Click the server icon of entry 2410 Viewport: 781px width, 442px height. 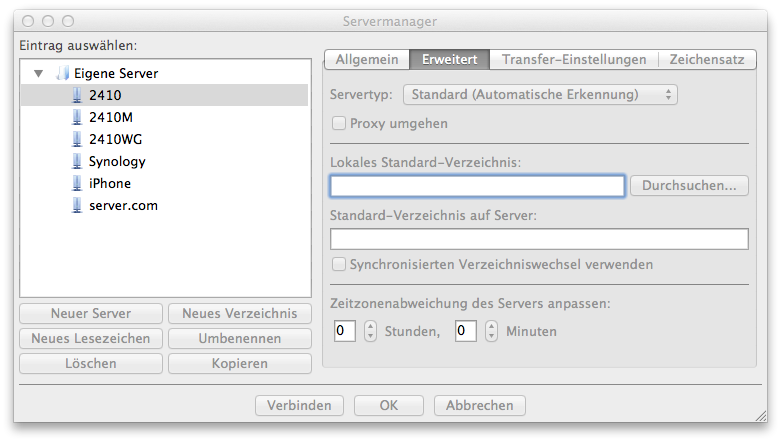[77, 95]
